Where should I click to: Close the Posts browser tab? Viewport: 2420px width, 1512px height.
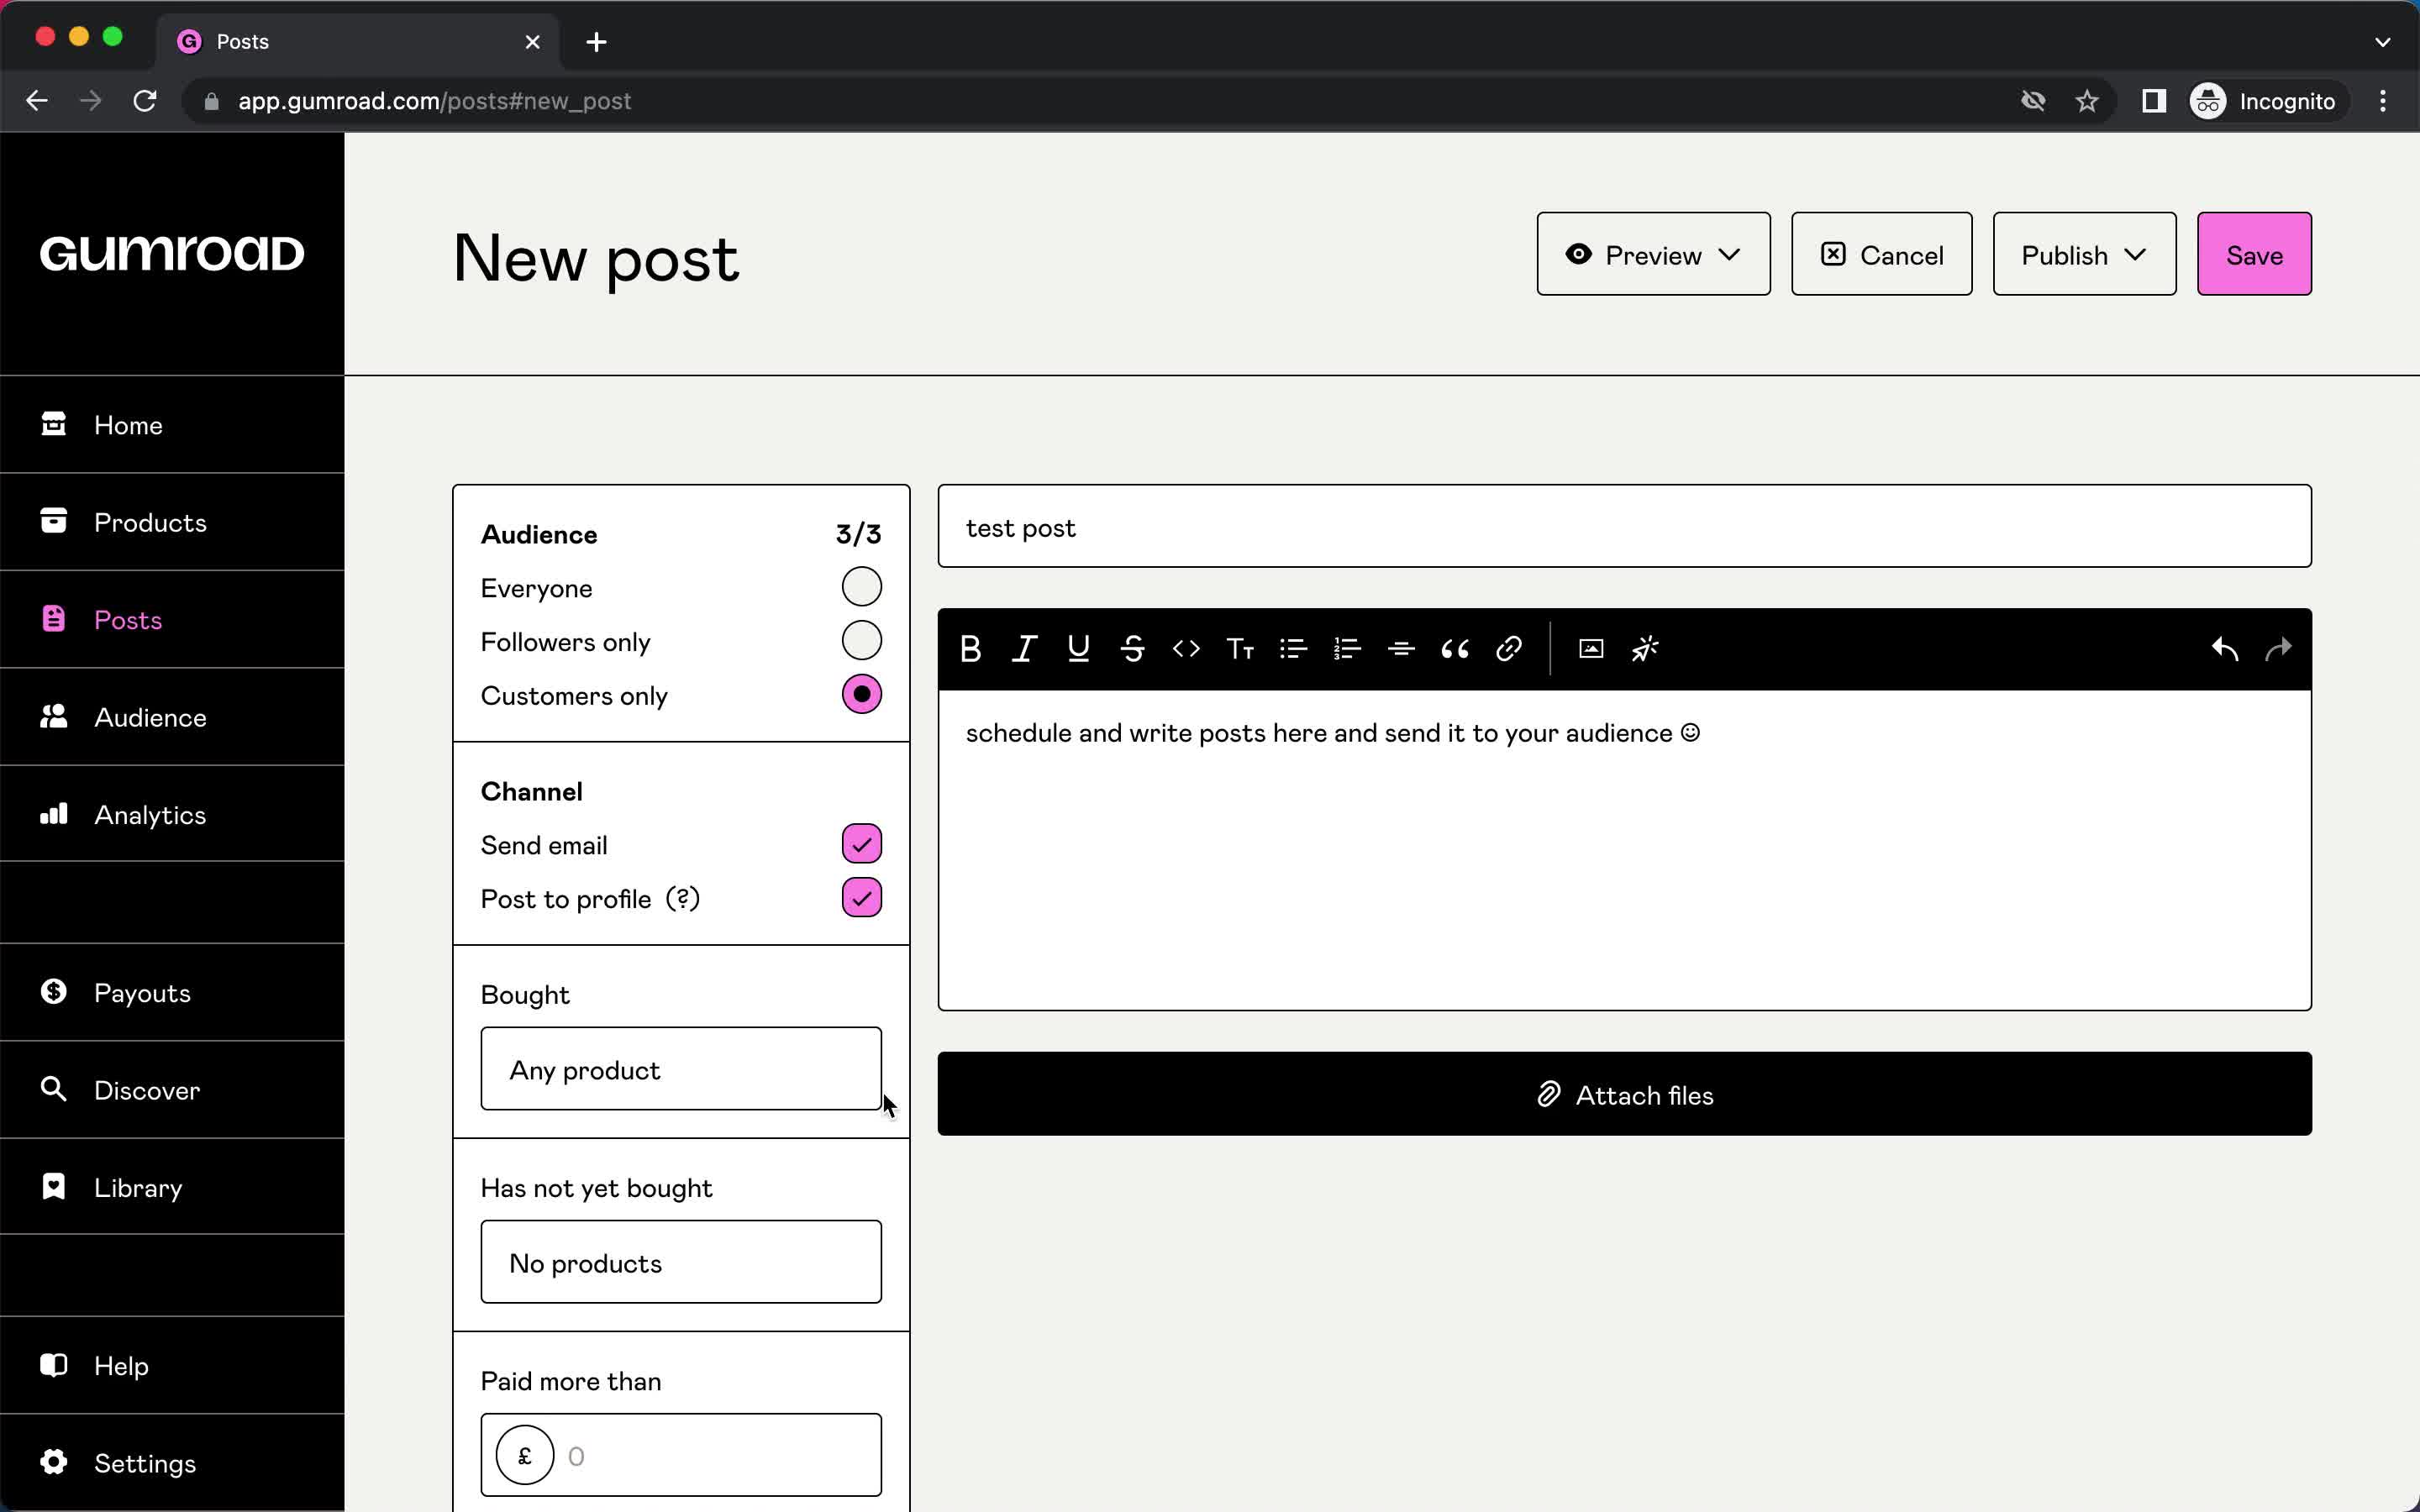(x=532, y=42)
